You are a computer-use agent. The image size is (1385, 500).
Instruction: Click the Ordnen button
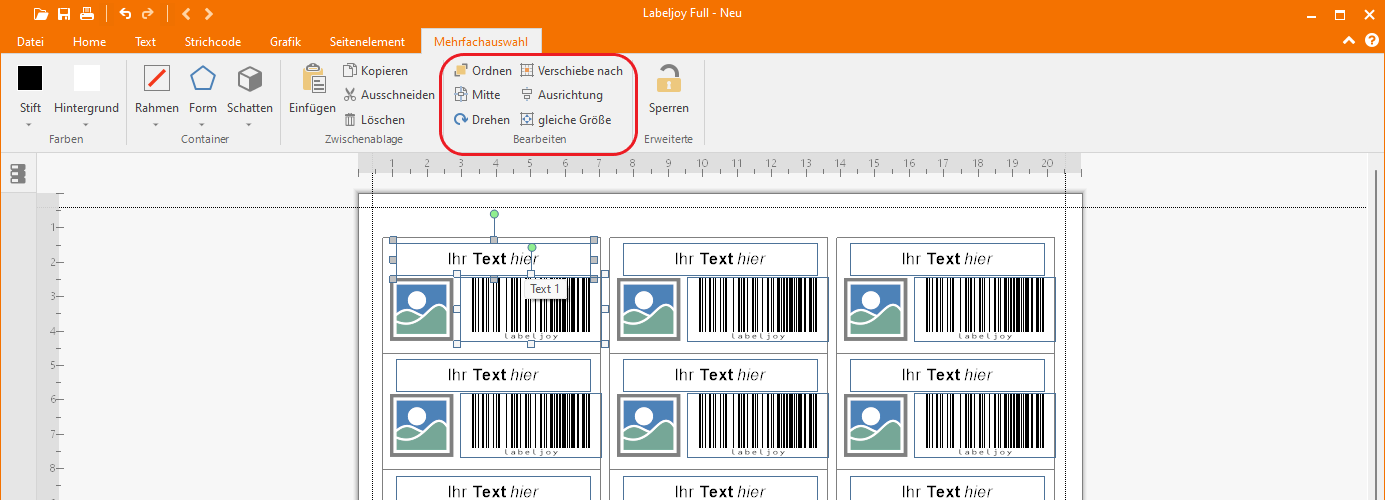tap(483, 71)
